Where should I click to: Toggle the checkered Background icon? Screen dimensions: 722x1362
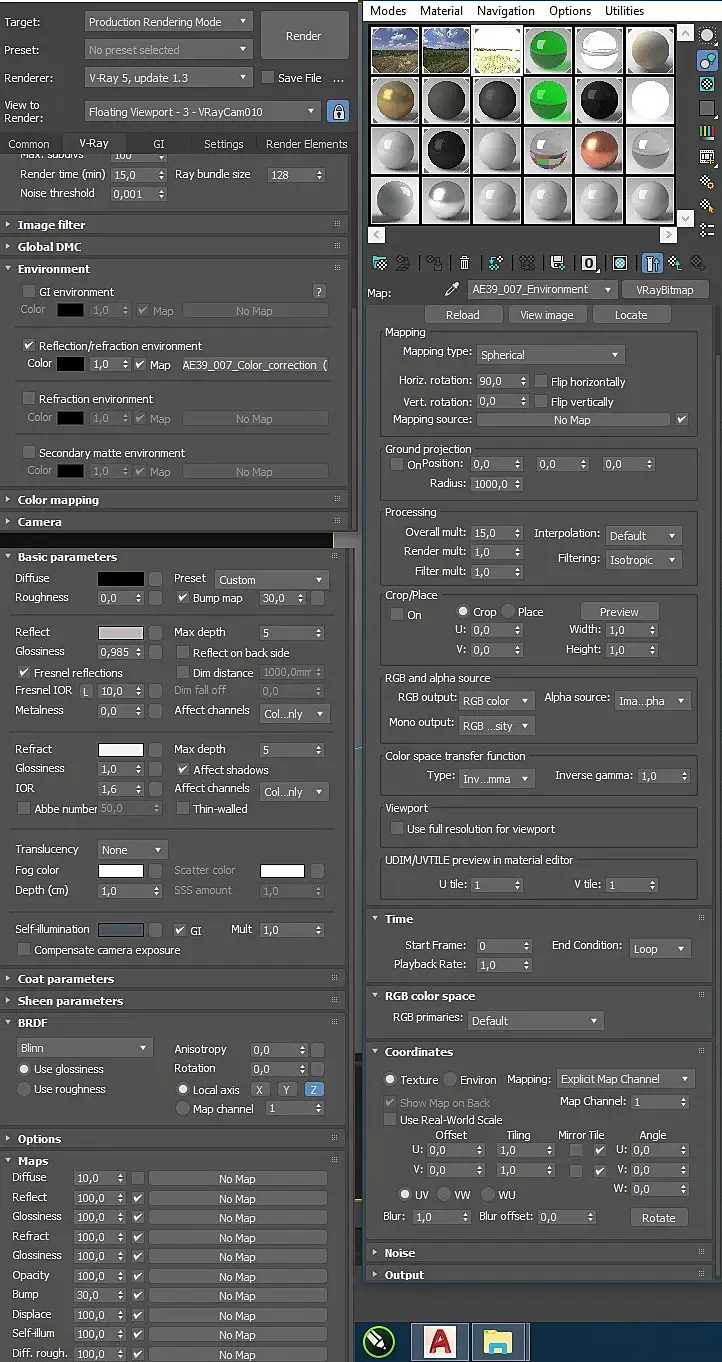coord(707,84)
